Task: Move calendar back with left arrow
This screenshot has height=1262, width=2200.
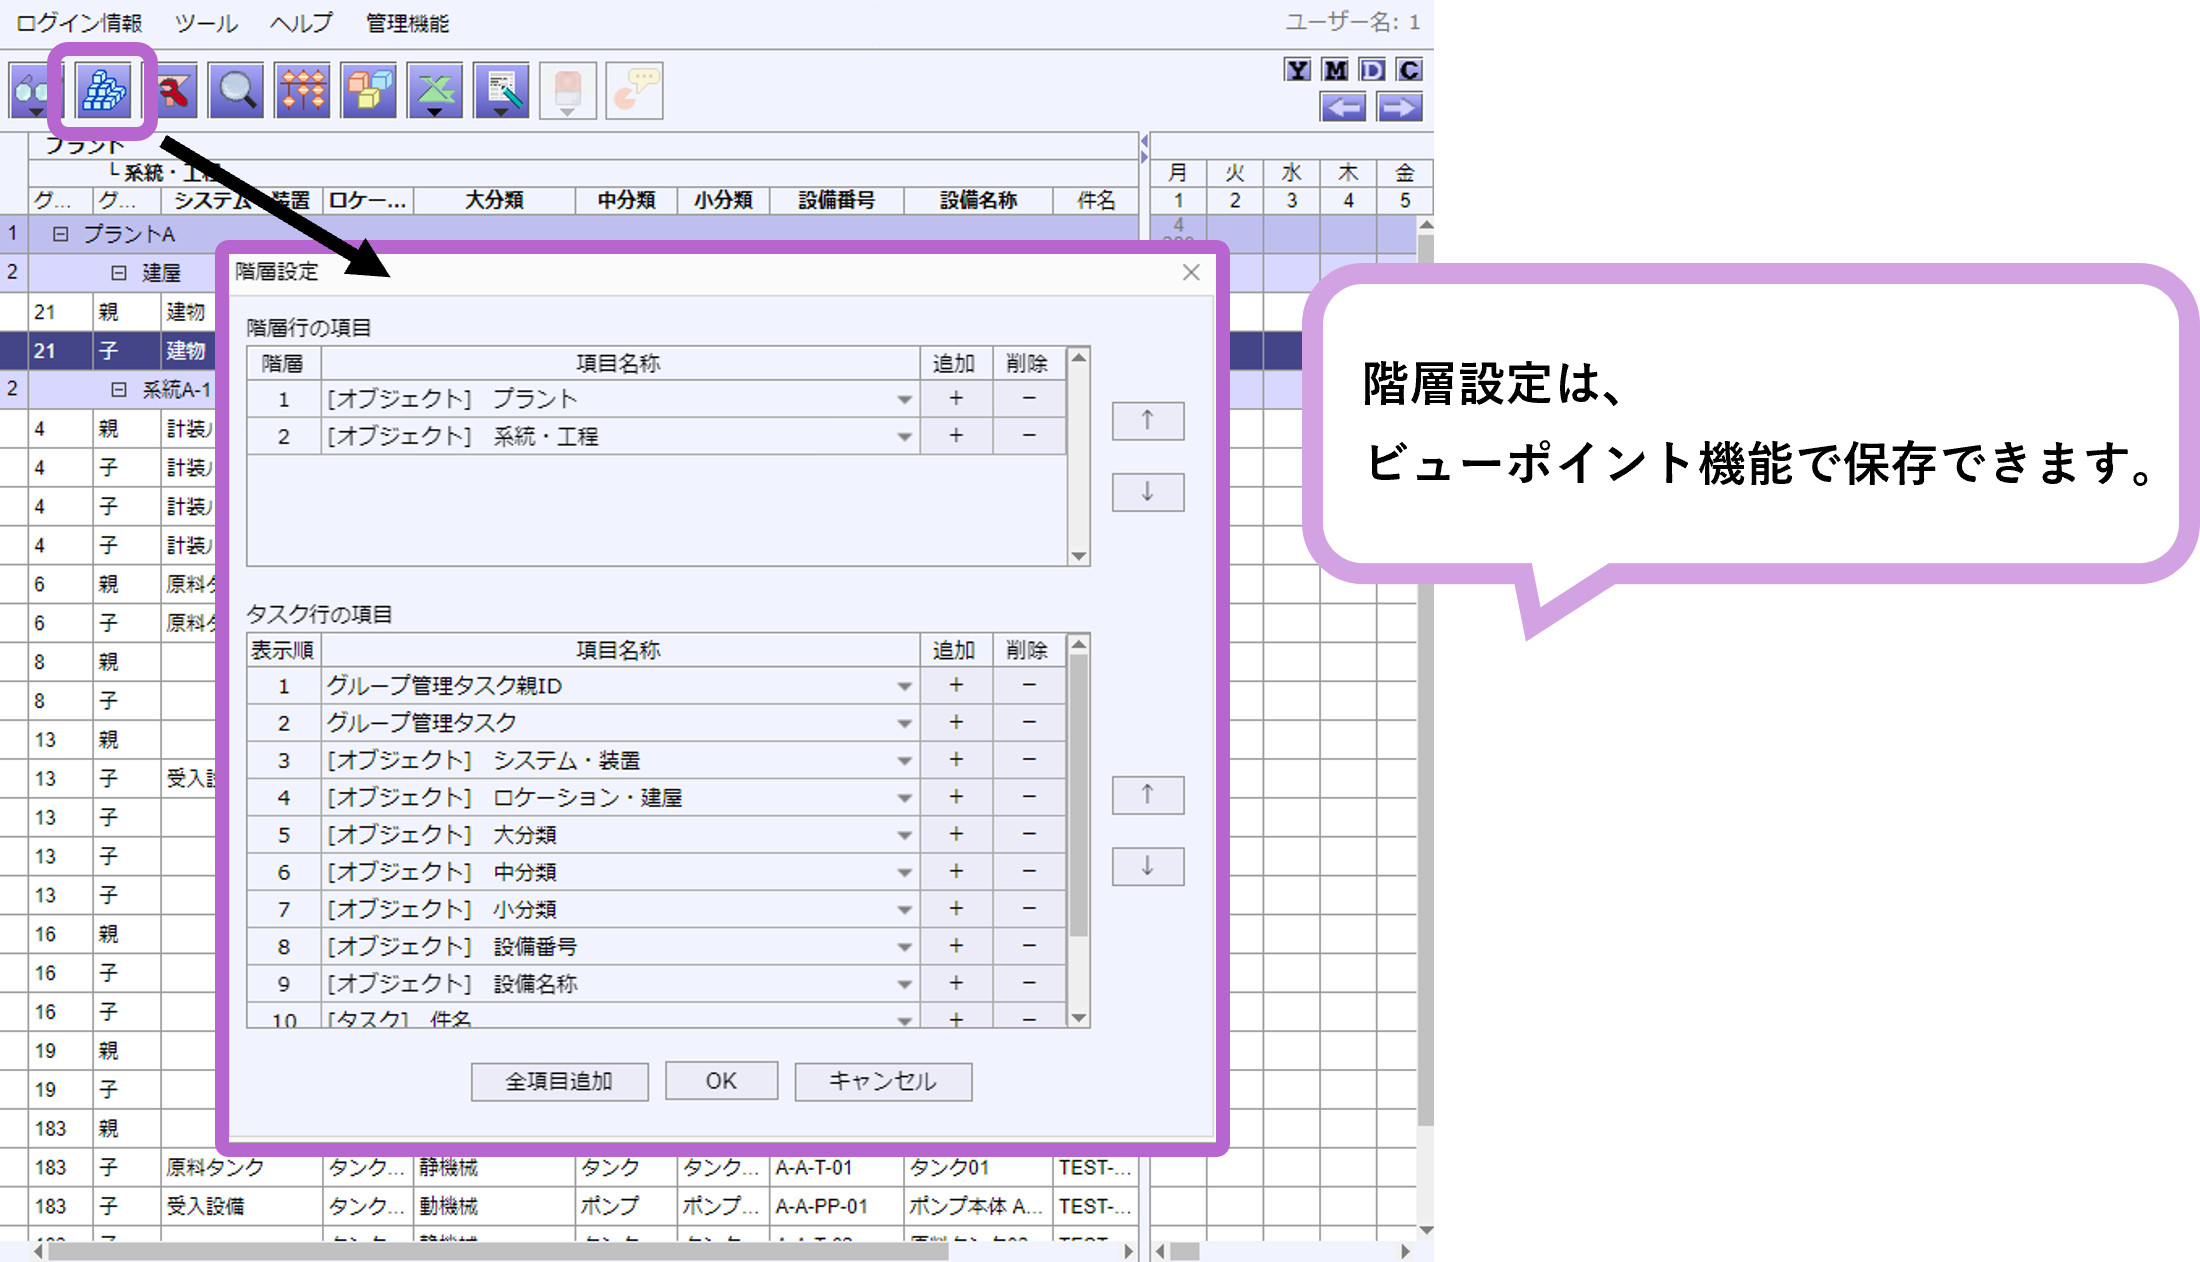Action: click(1343, 107)
